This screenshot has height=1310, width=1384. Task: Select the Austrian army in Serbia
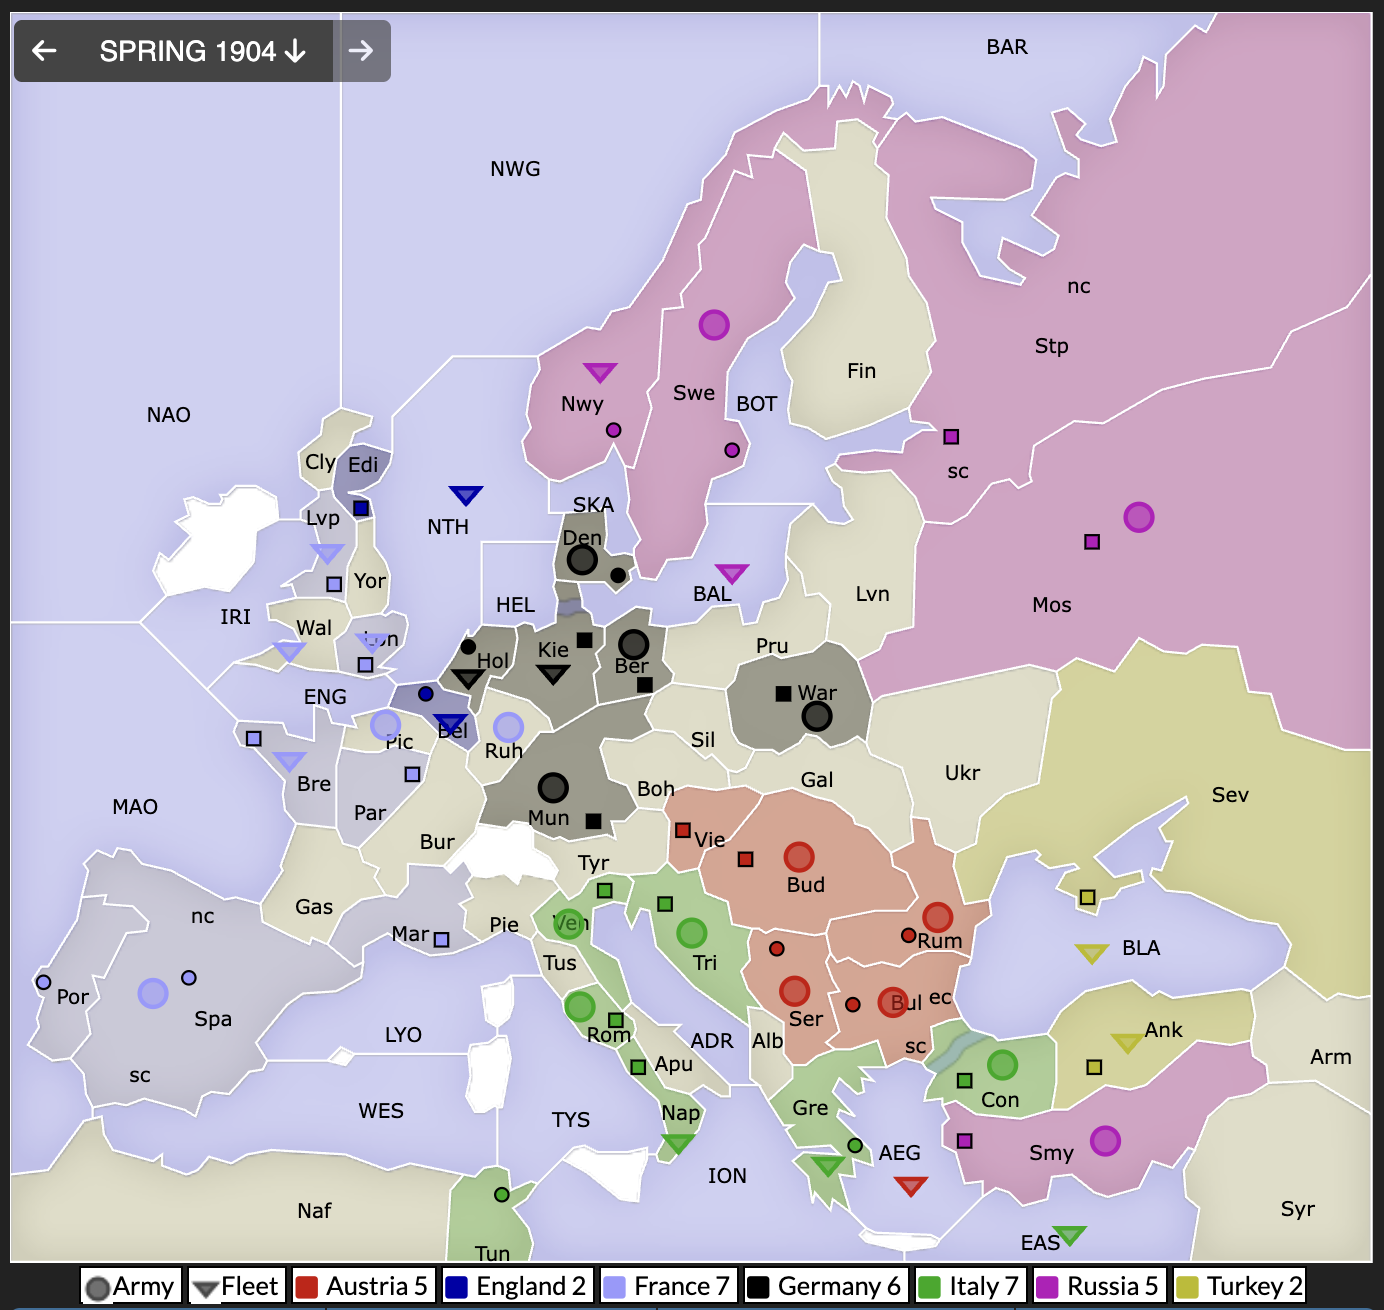pos(795,991)
